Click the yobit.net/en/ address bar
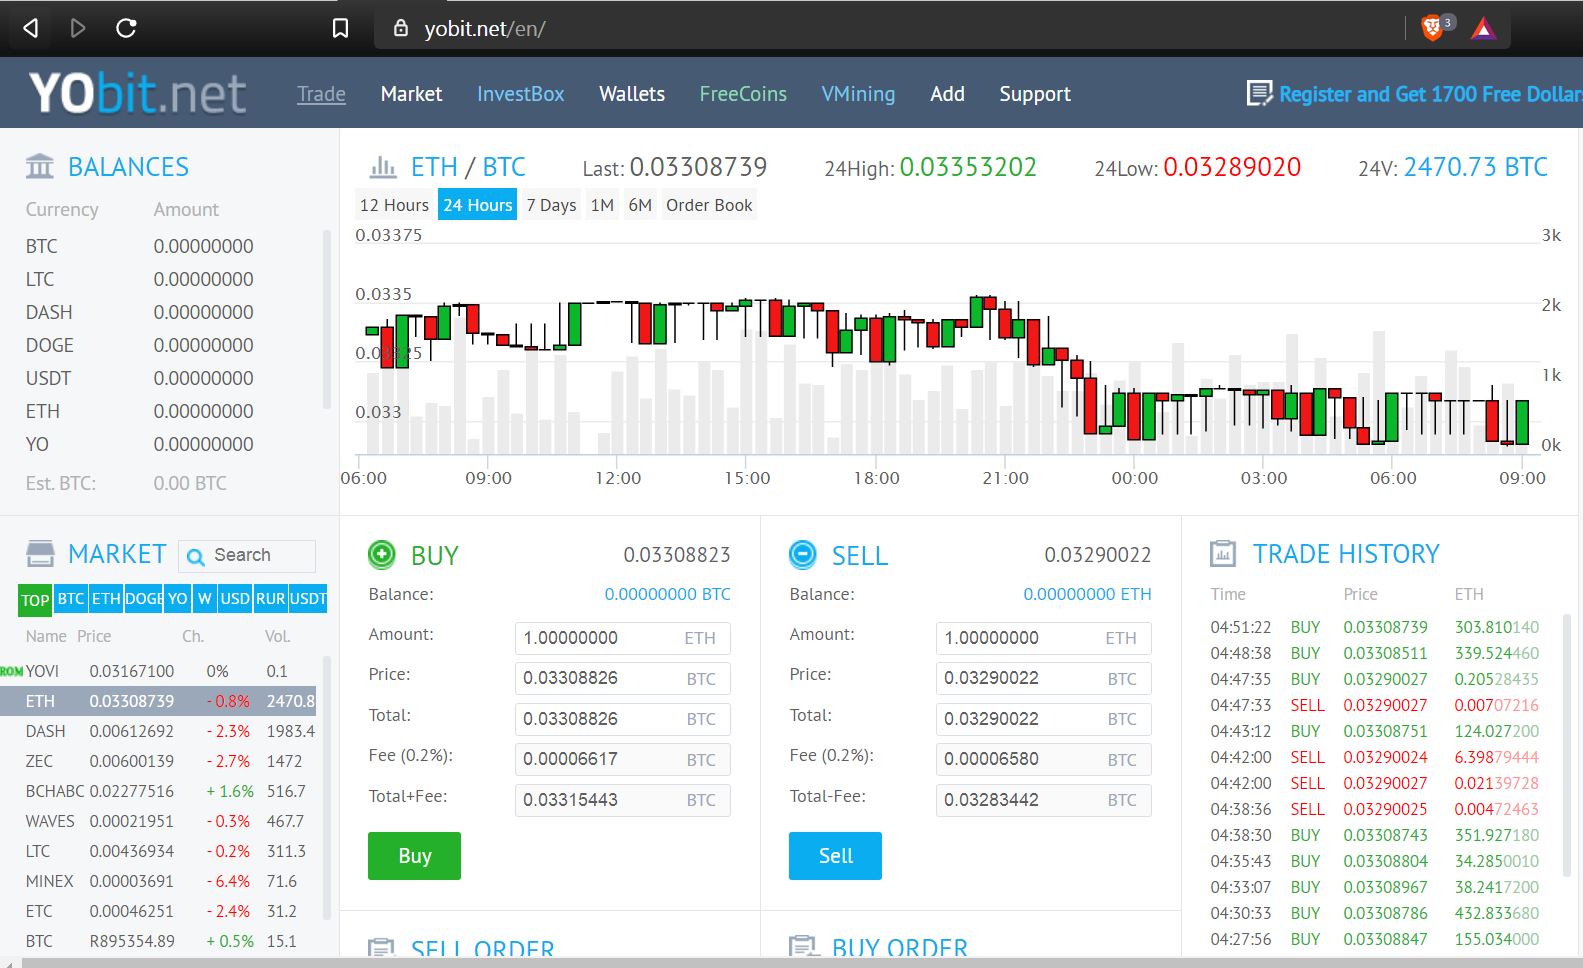The width and height of the screenshot is (1583, 968). [940, 28]
